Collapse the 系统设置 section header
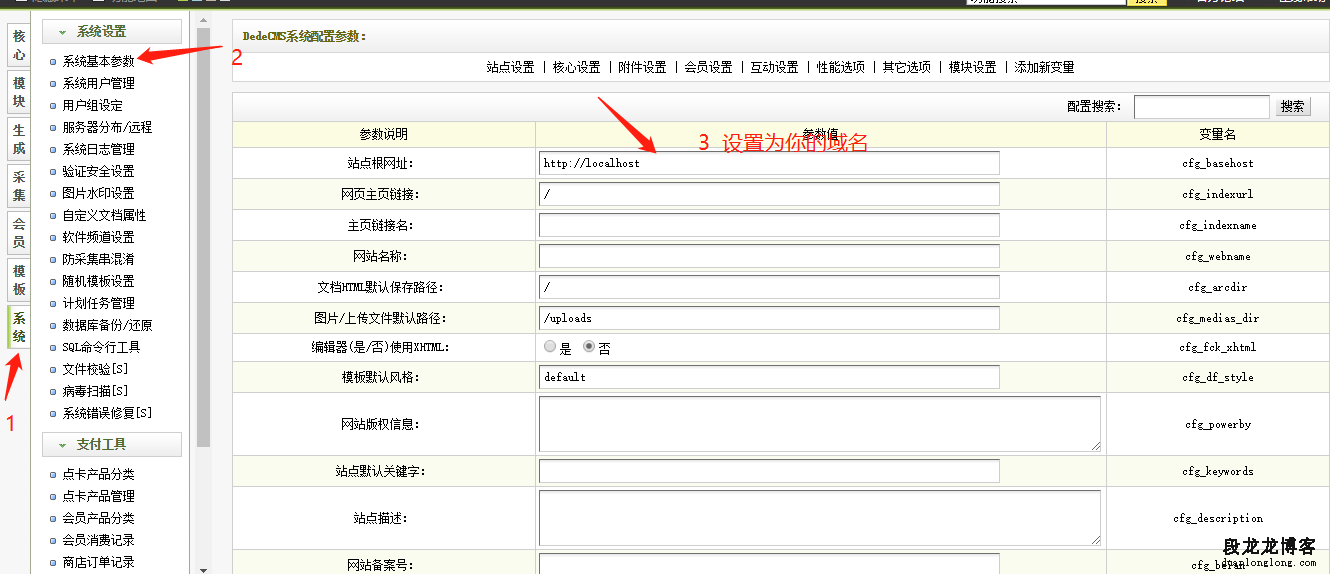 coord(112,32)
